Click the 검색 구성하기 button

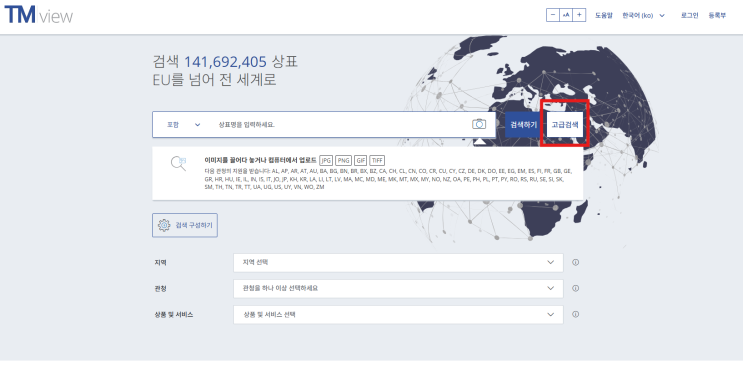(x=185, y=225)
